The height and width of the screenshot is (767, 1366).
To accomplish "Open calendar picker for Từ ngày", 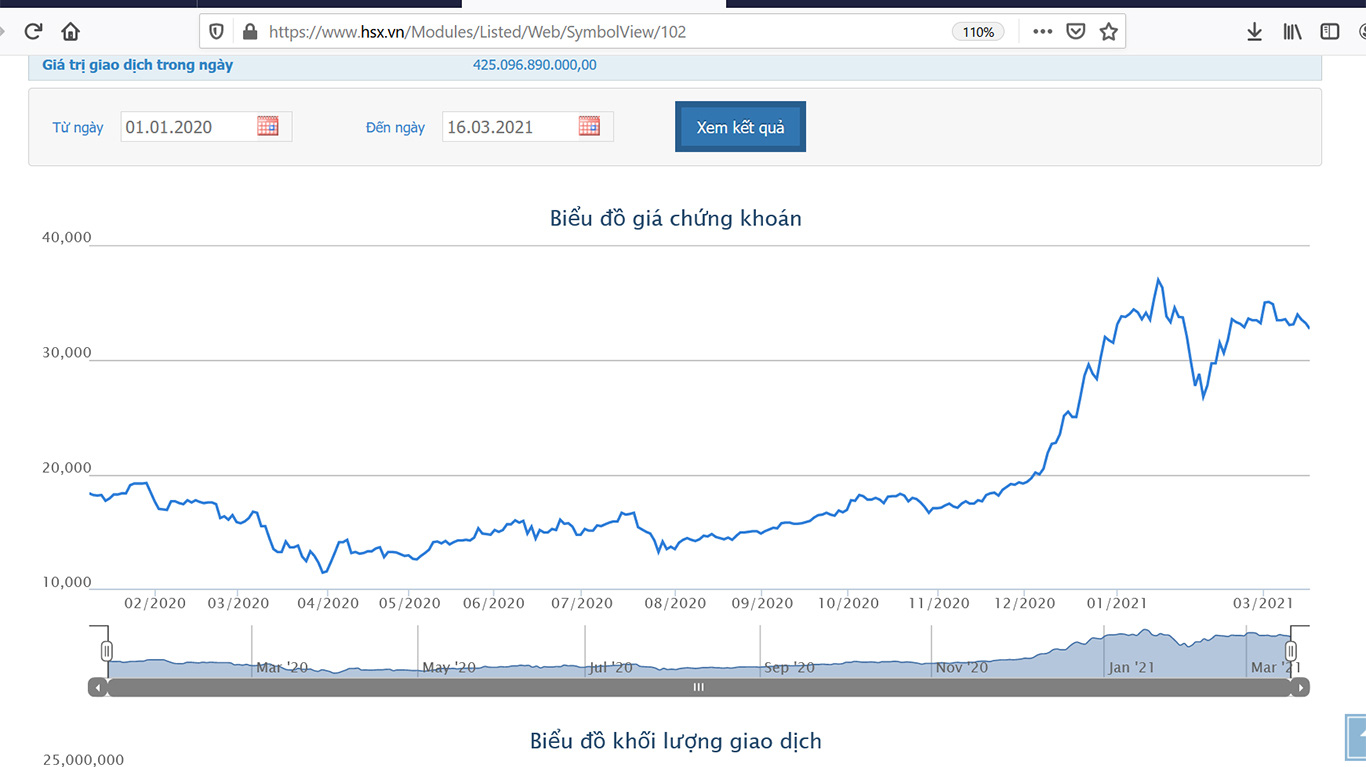I will 267,127.
